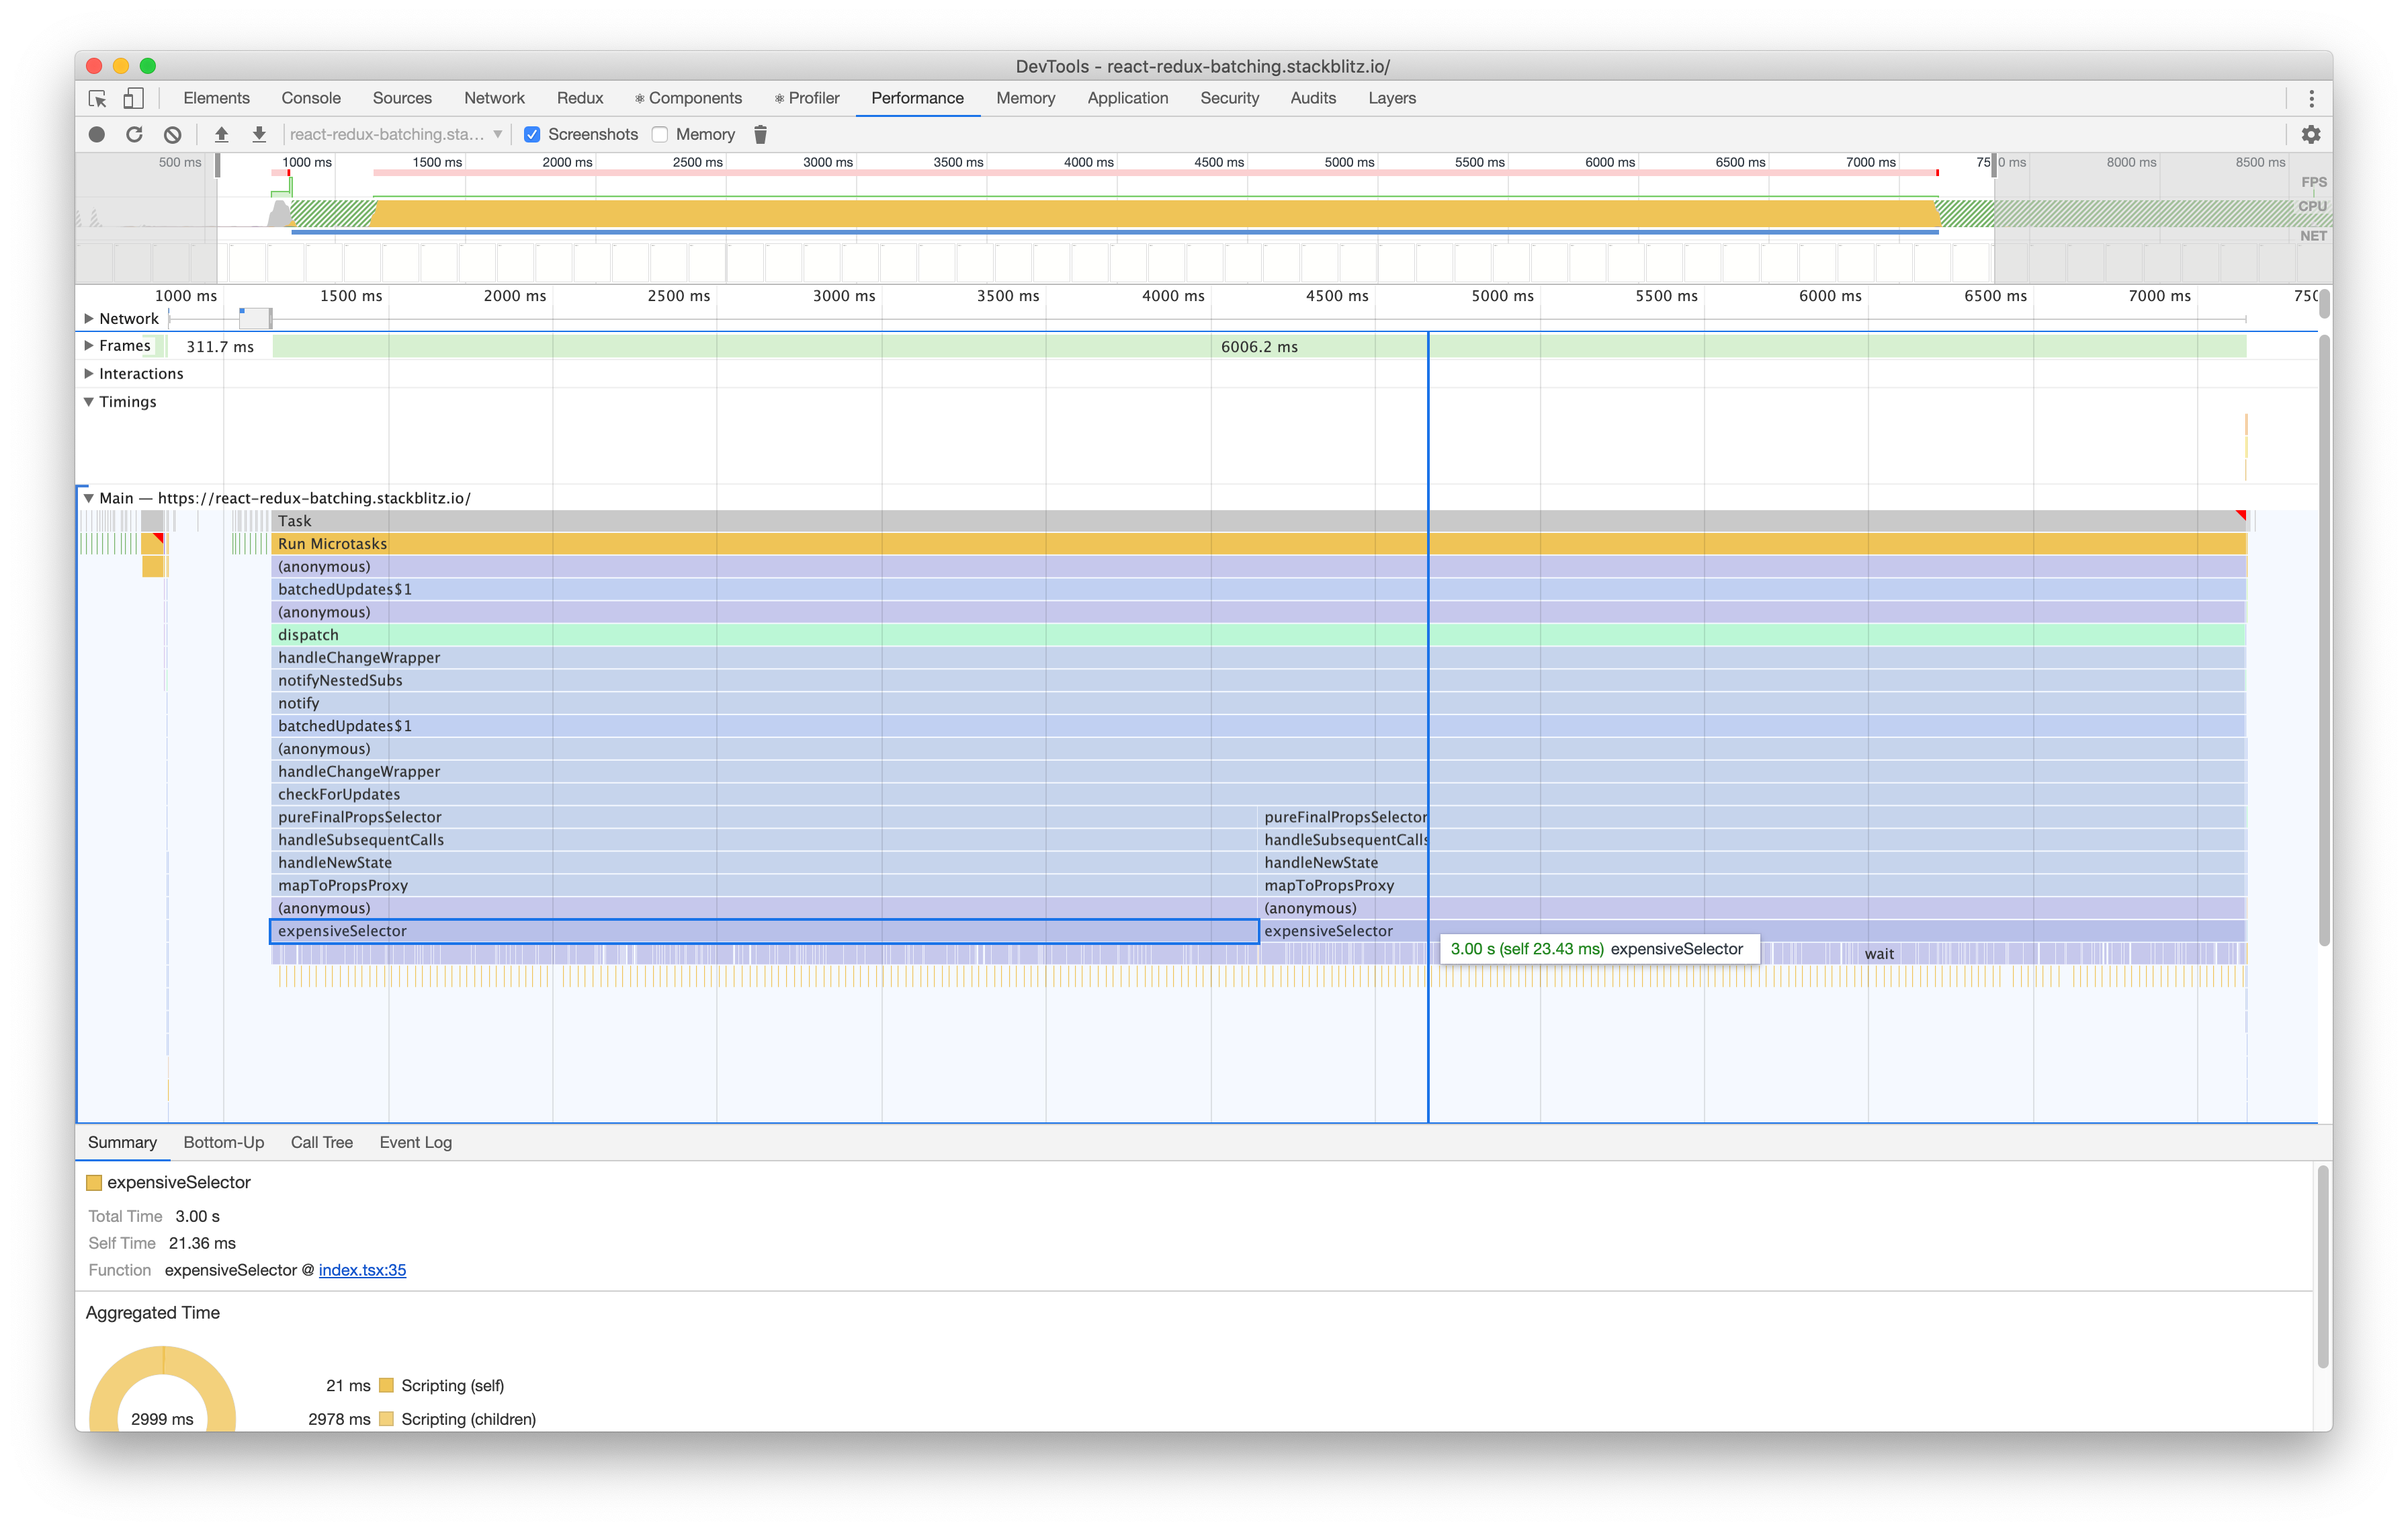The height and width of the screenshot is (1531, 2408).
Task: Load a saved performance profile
Action: 222,134
